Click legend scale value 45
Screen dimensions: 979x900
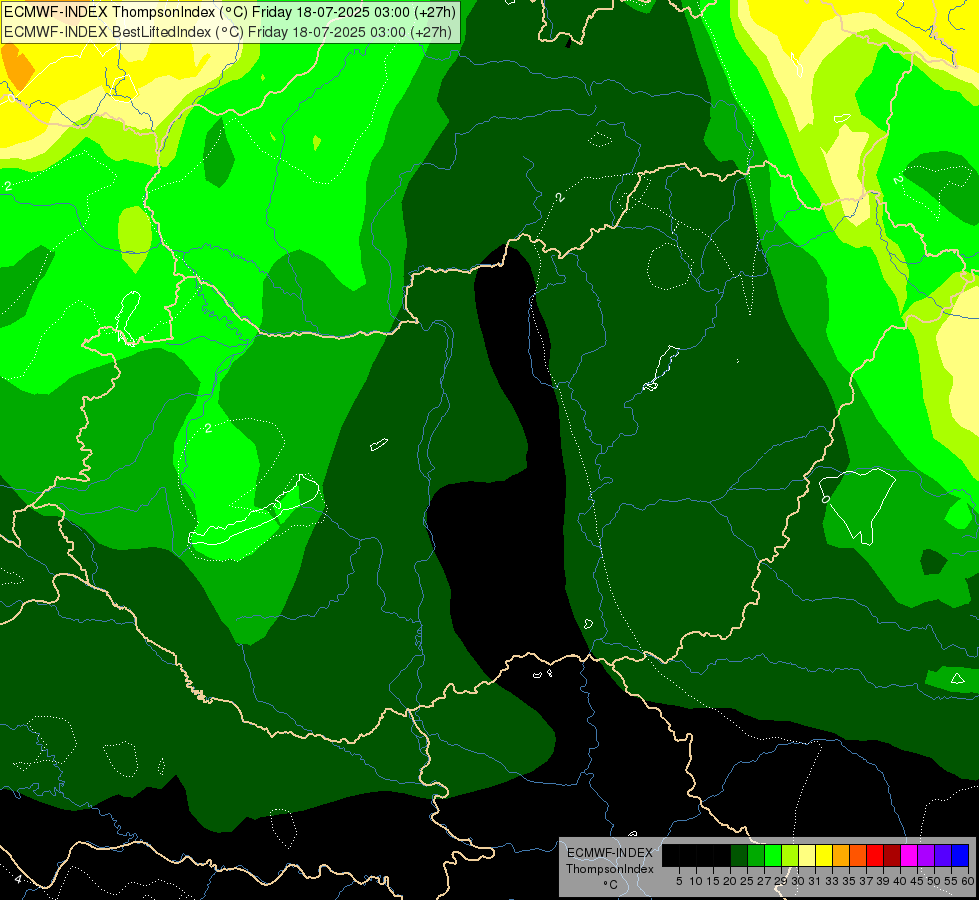click(x=917, y=881)
